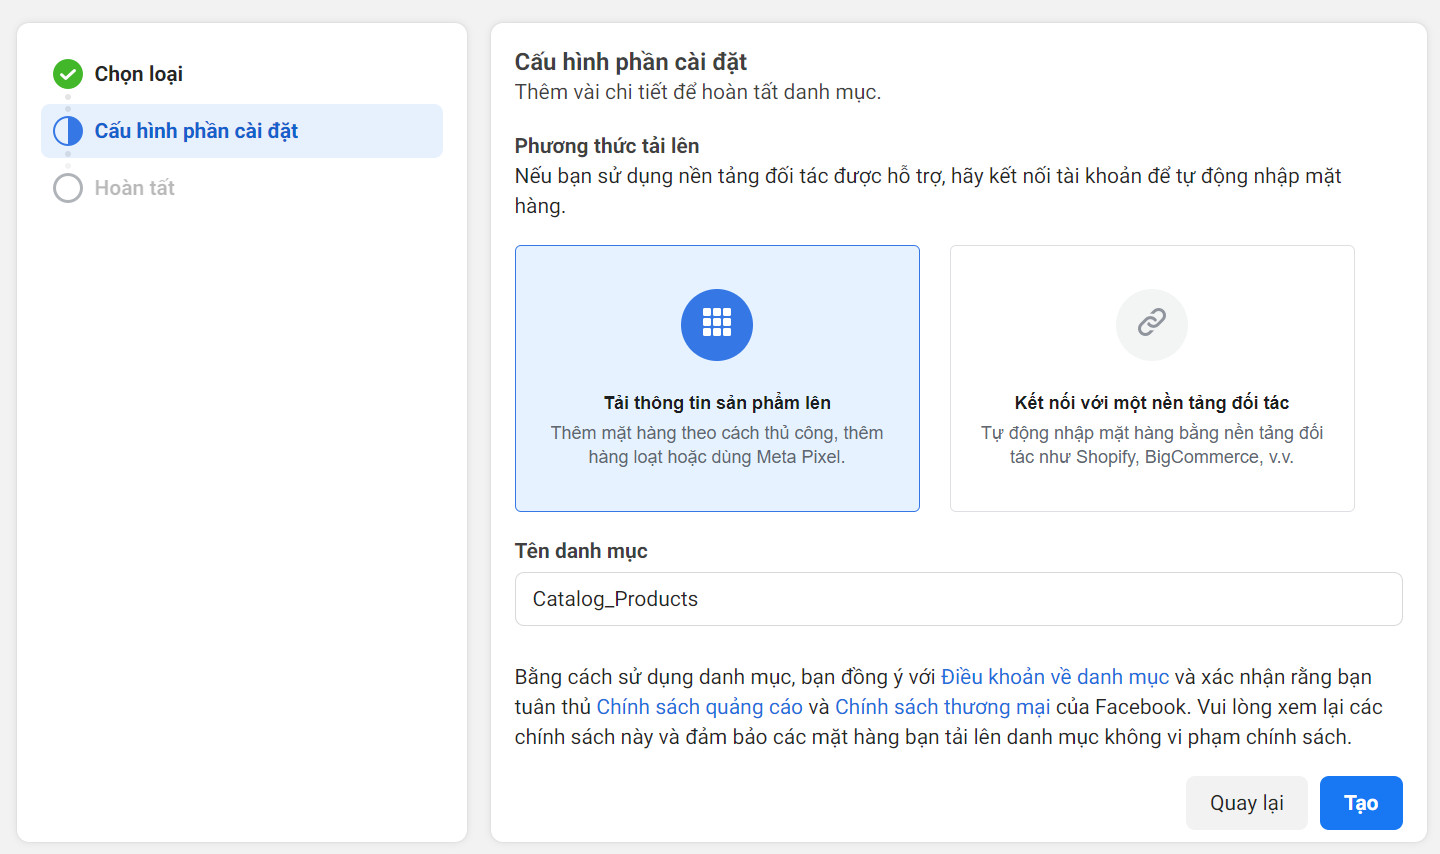
Task: Open Điều khoản về danh mục link
Action: [1055, 677]
